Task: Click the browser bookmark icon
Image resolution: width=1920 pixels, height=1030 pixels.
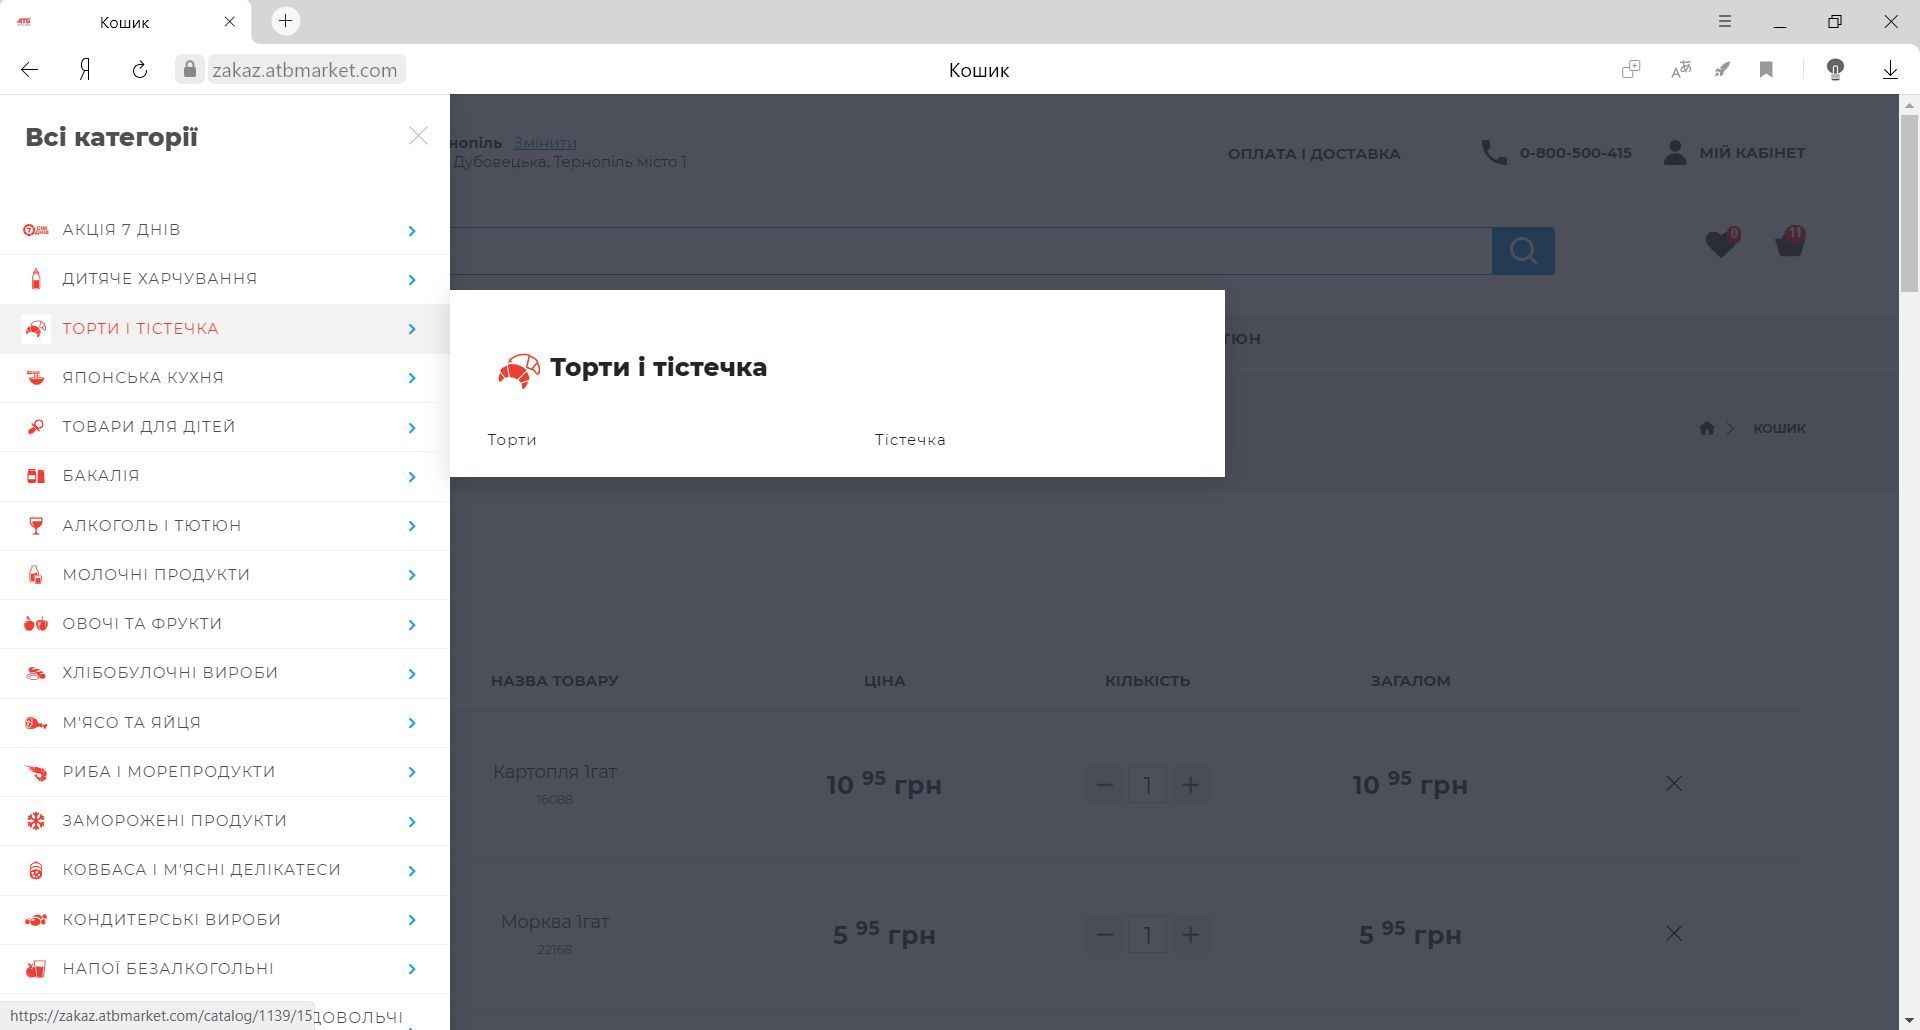Action: 1766,70
